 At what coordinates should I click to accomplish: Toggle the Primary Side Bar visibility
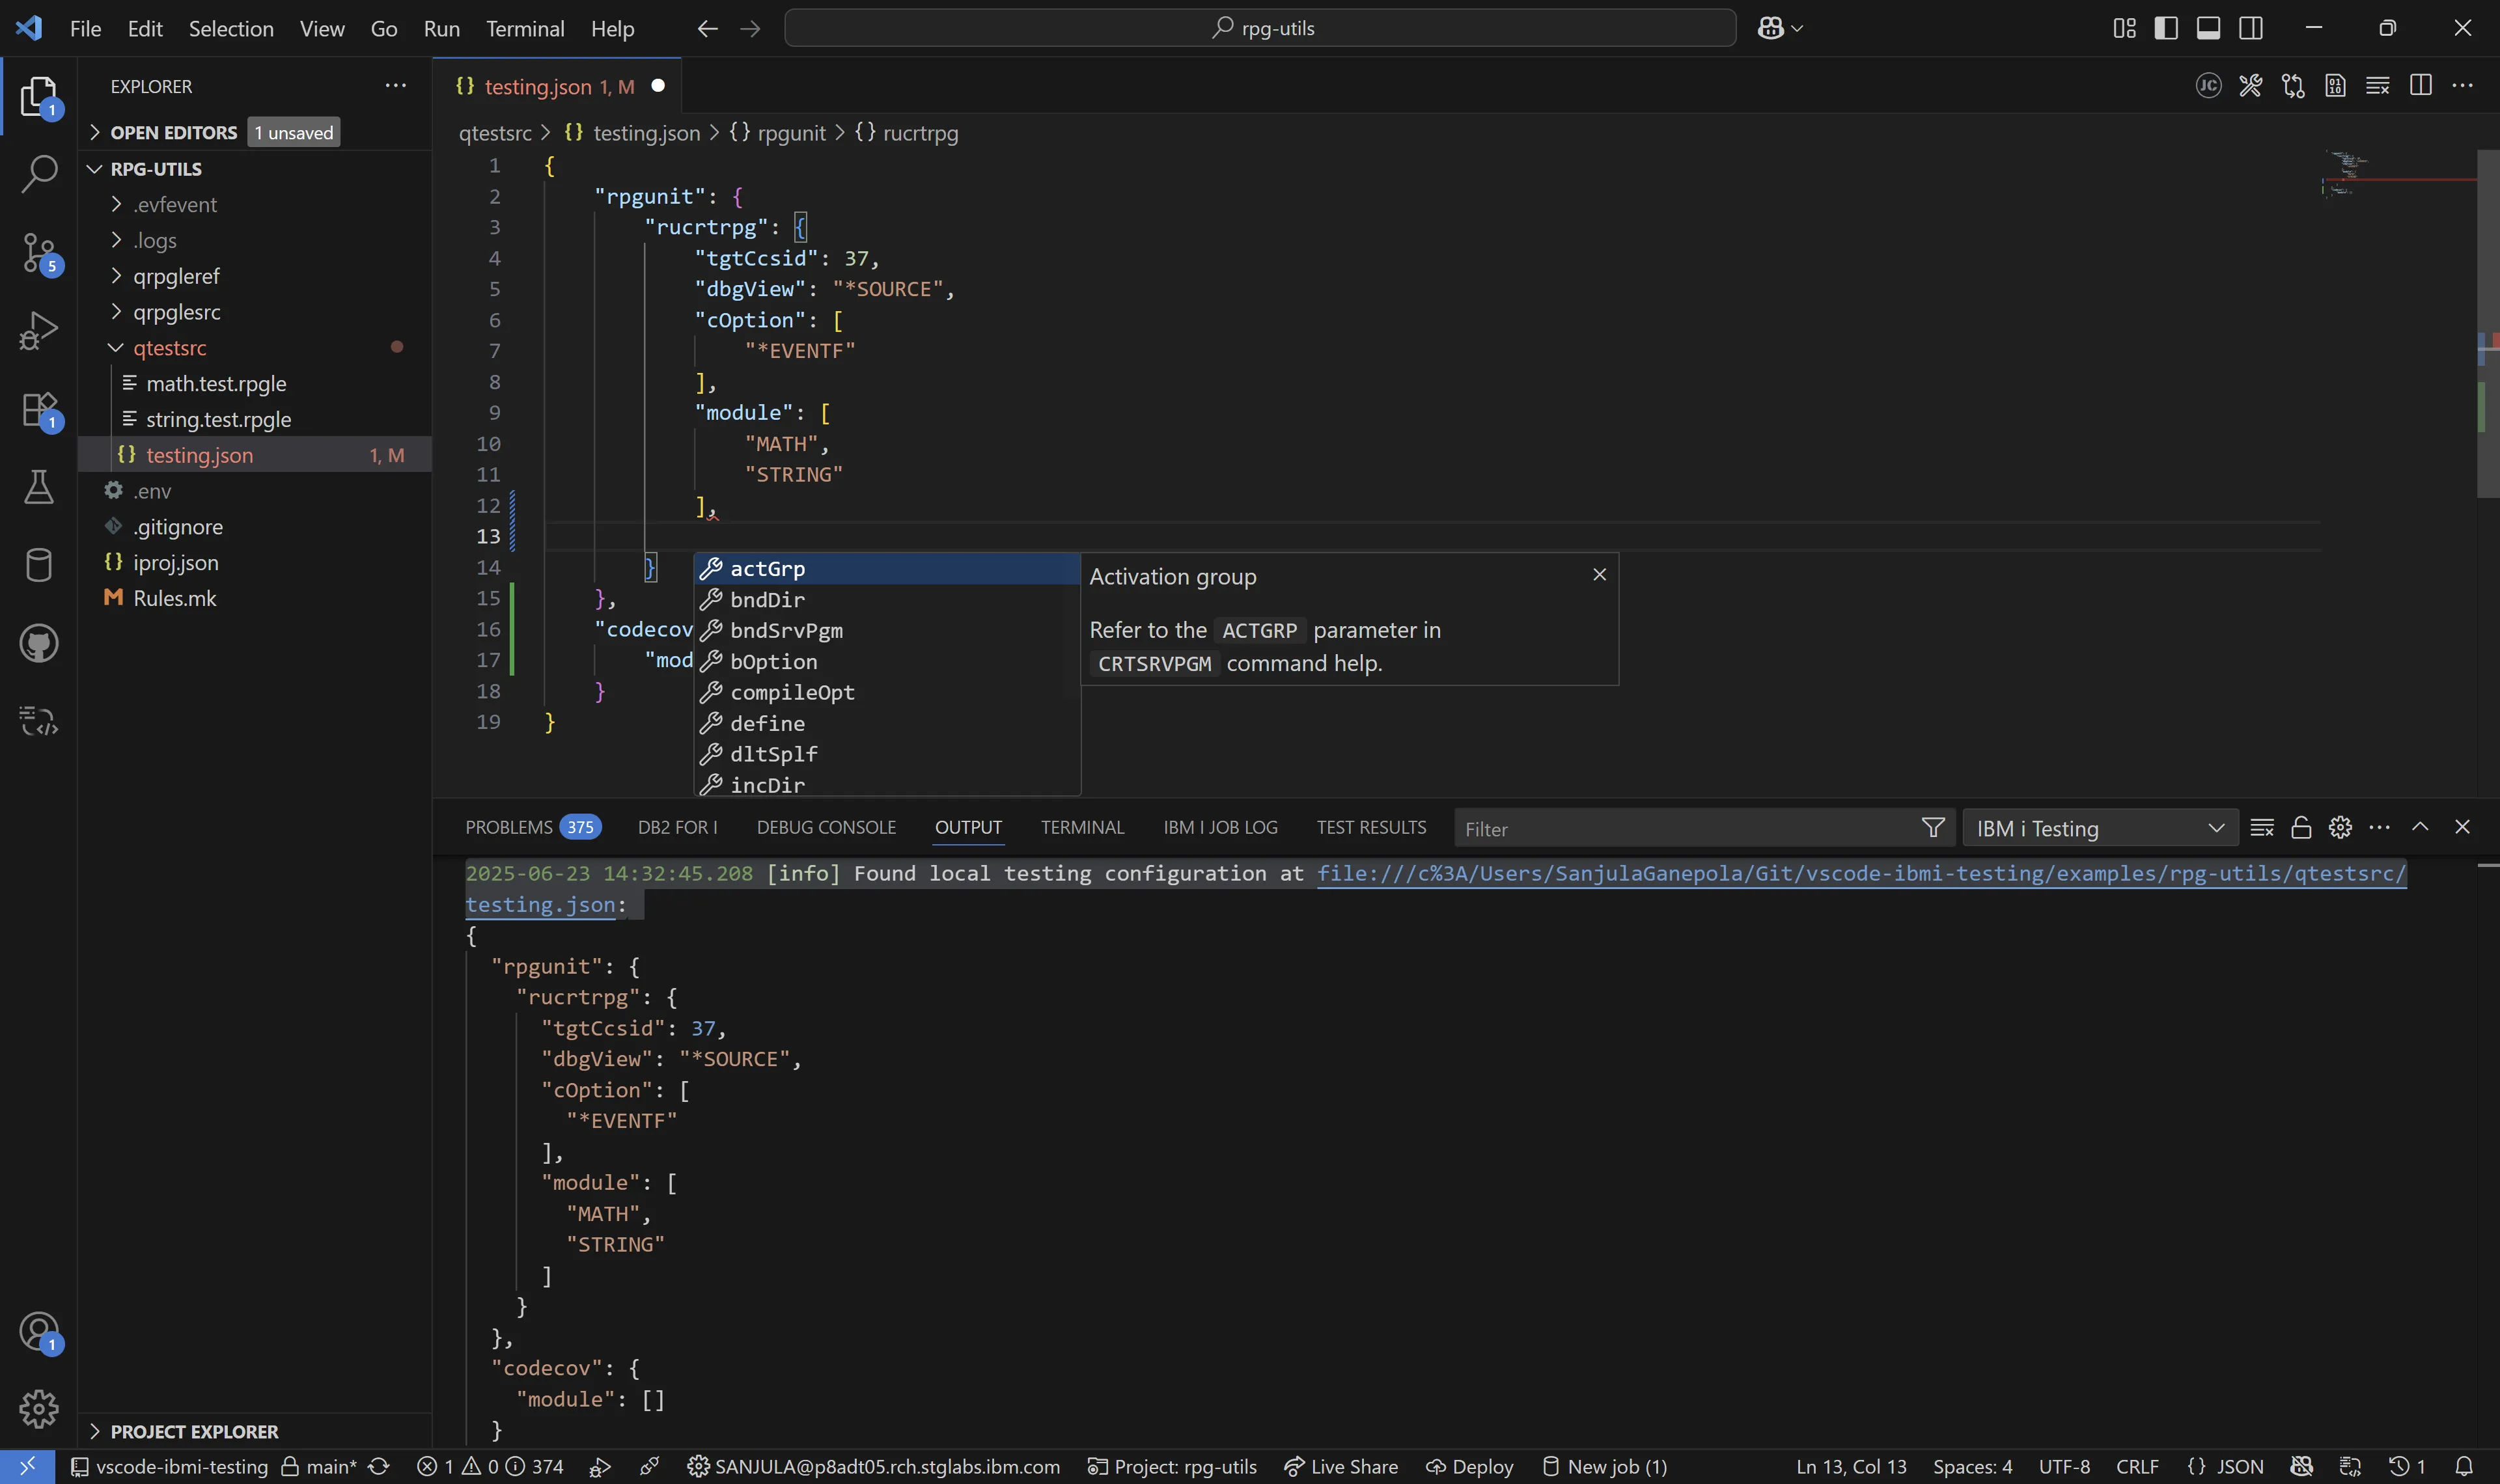(x=2166, y=28)
